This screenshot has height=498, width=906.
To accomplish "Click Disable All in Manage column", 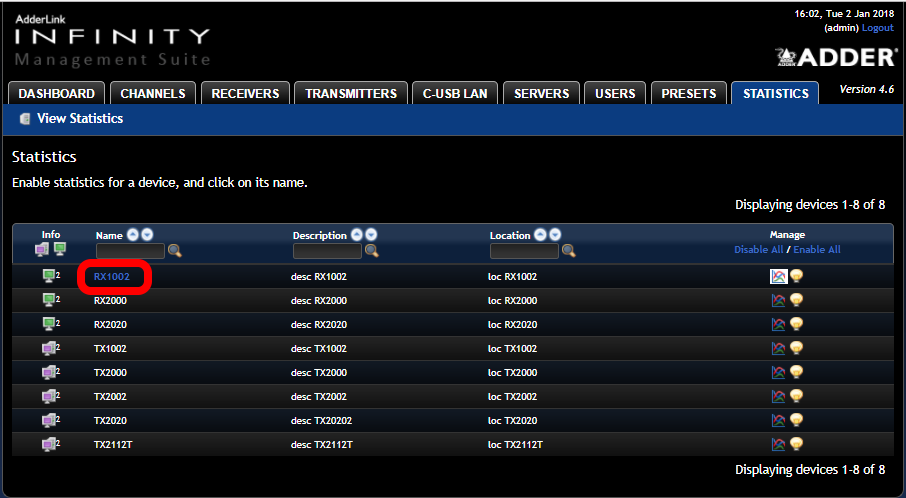I will pos(758,250).
